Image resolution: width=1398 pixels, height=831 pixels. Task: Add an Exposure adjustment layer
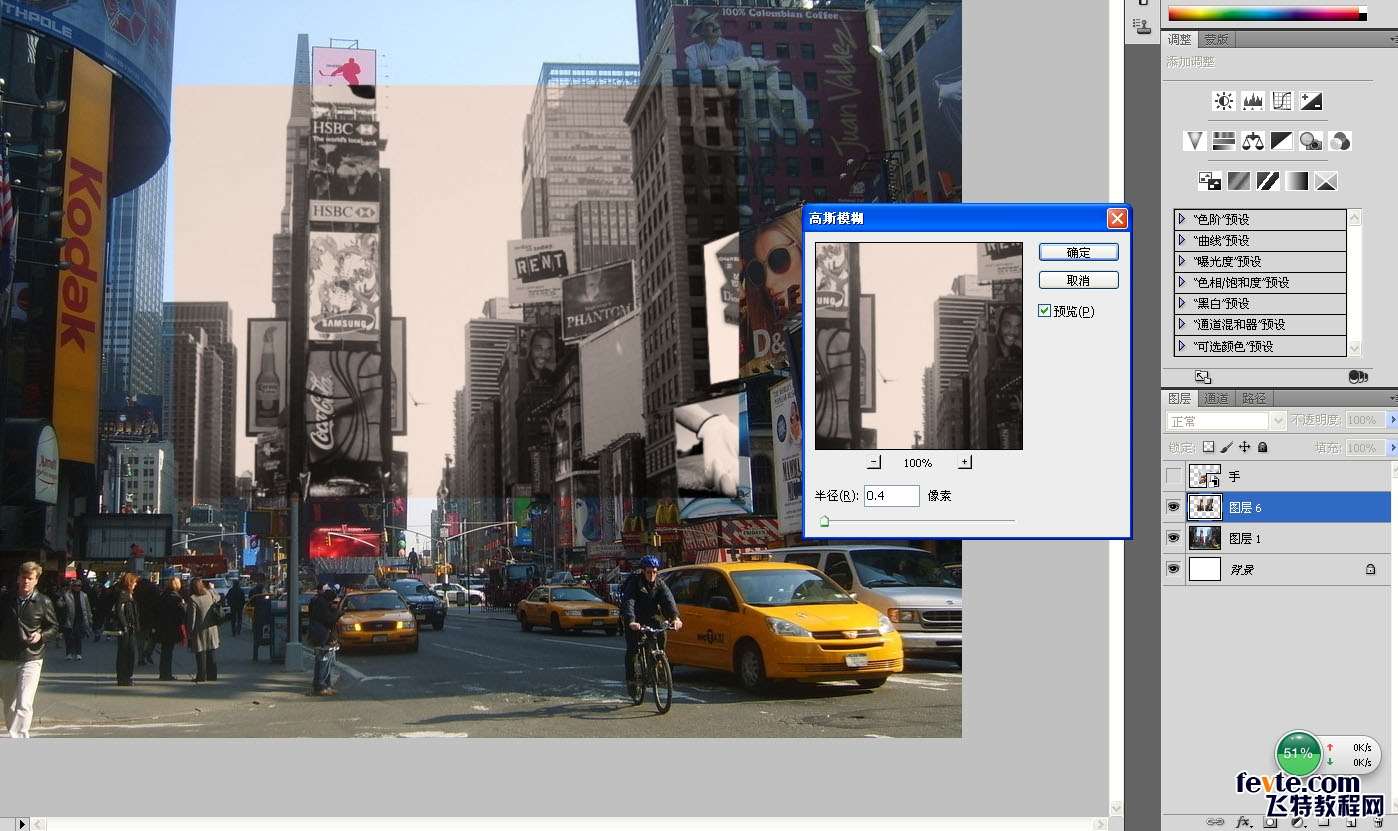1311,101
